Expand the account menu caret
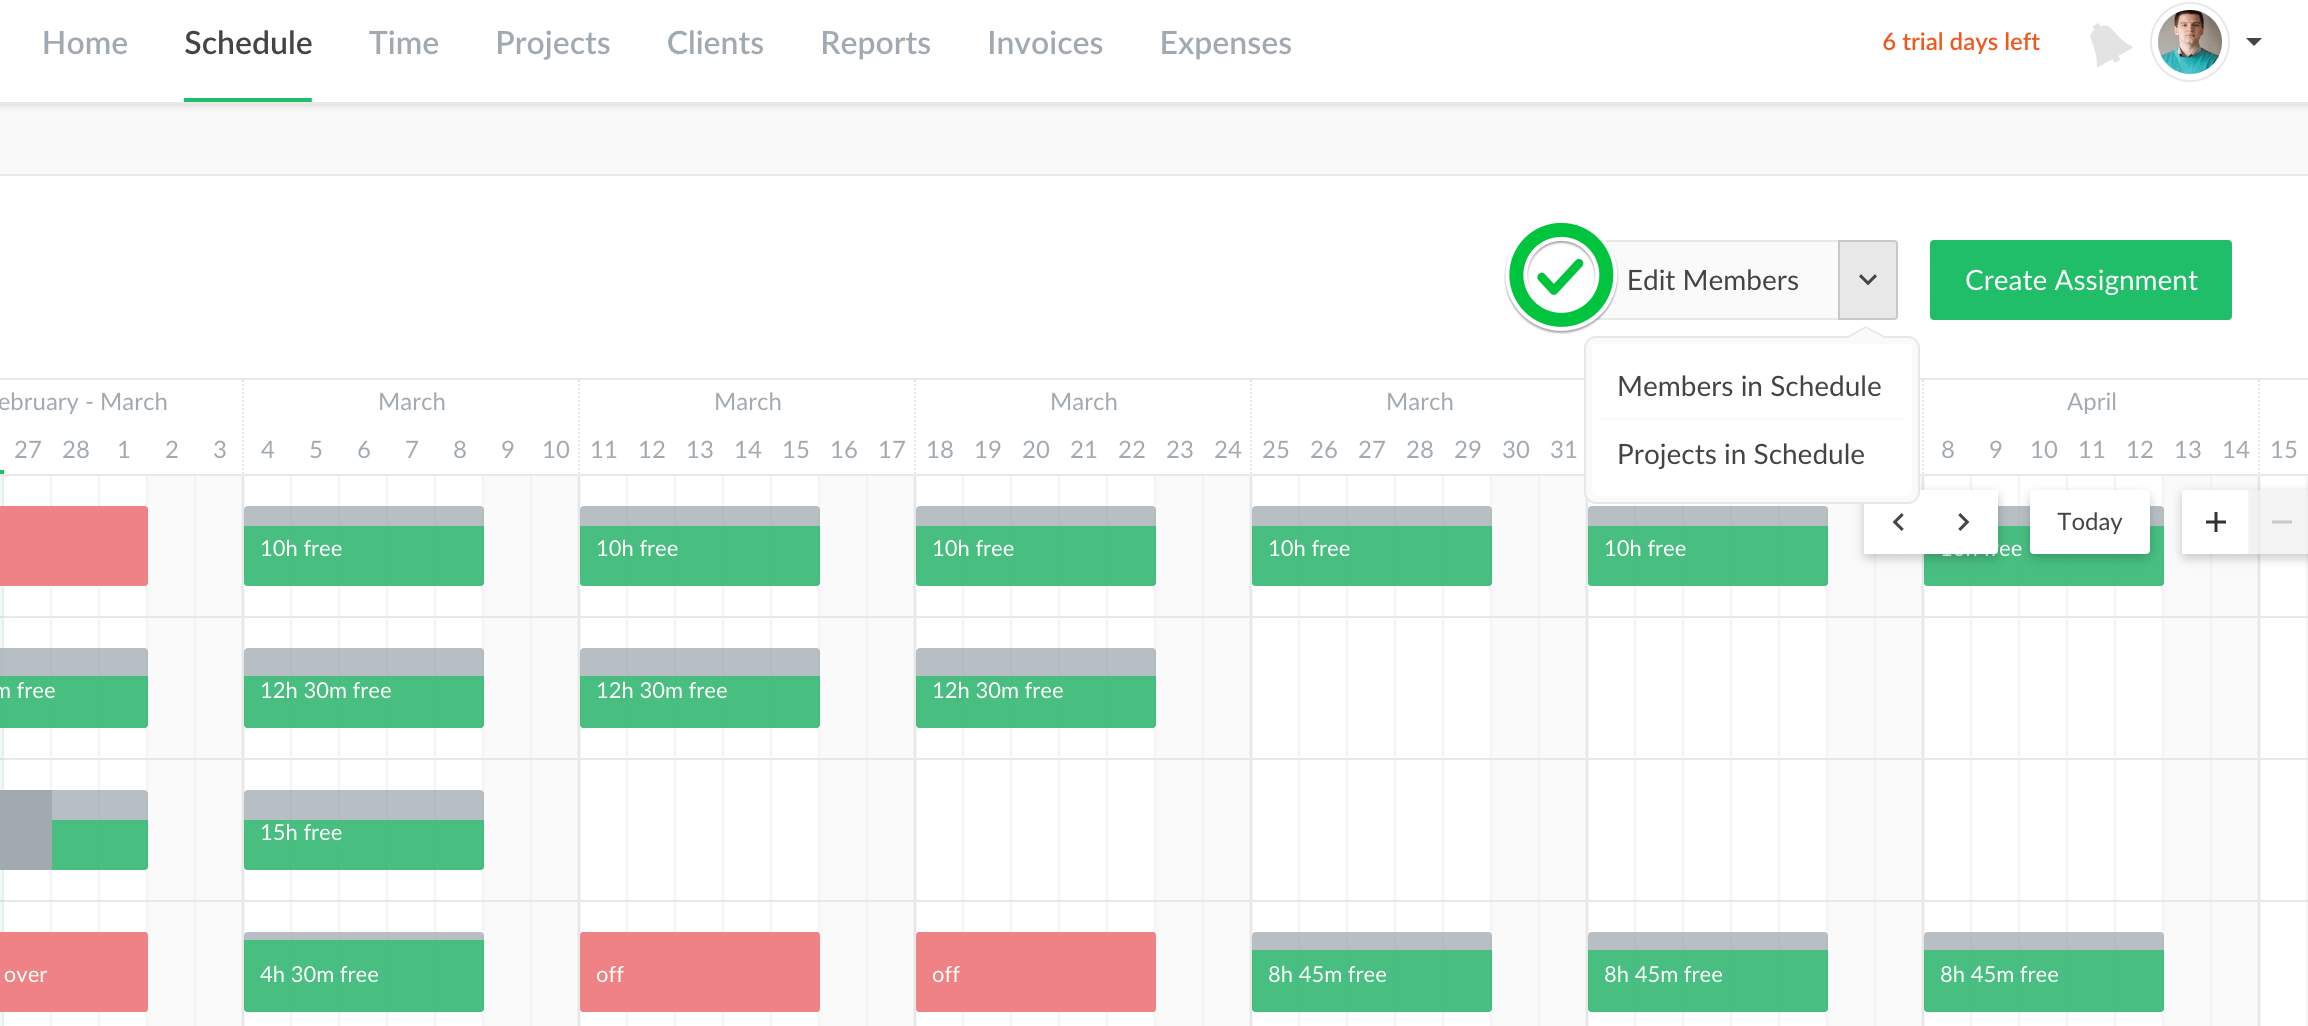The image size is (2308, 1026). [x=2254, y=42]
